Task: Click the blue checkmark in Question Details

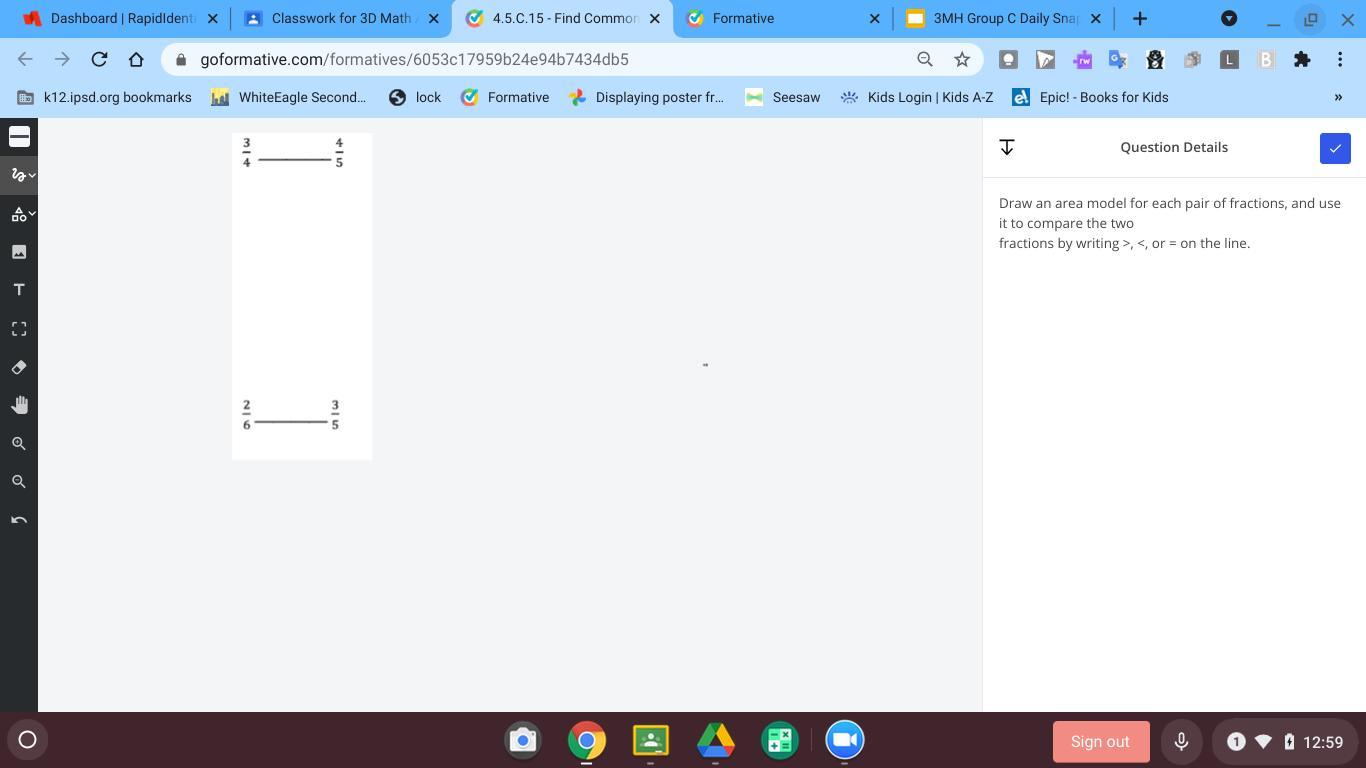Action: click(1335, 148)
